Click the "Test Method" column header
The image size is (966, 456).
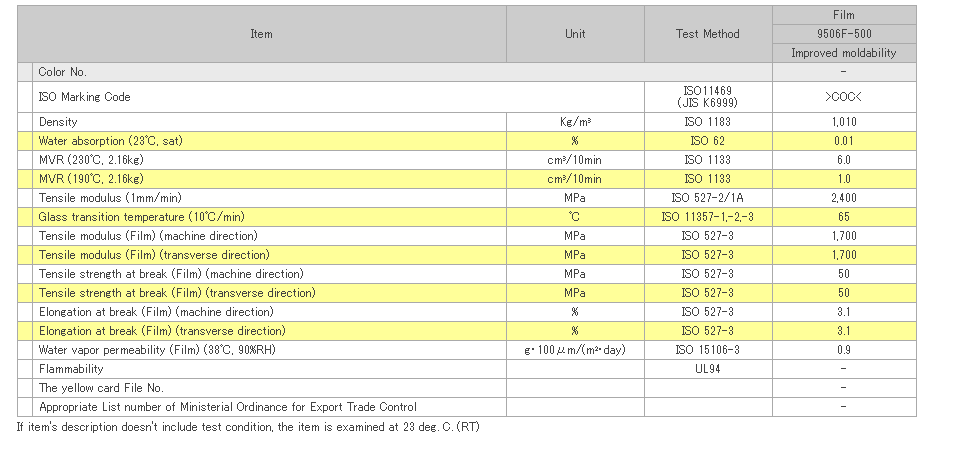pyautogui.click(x=707, y=34)
